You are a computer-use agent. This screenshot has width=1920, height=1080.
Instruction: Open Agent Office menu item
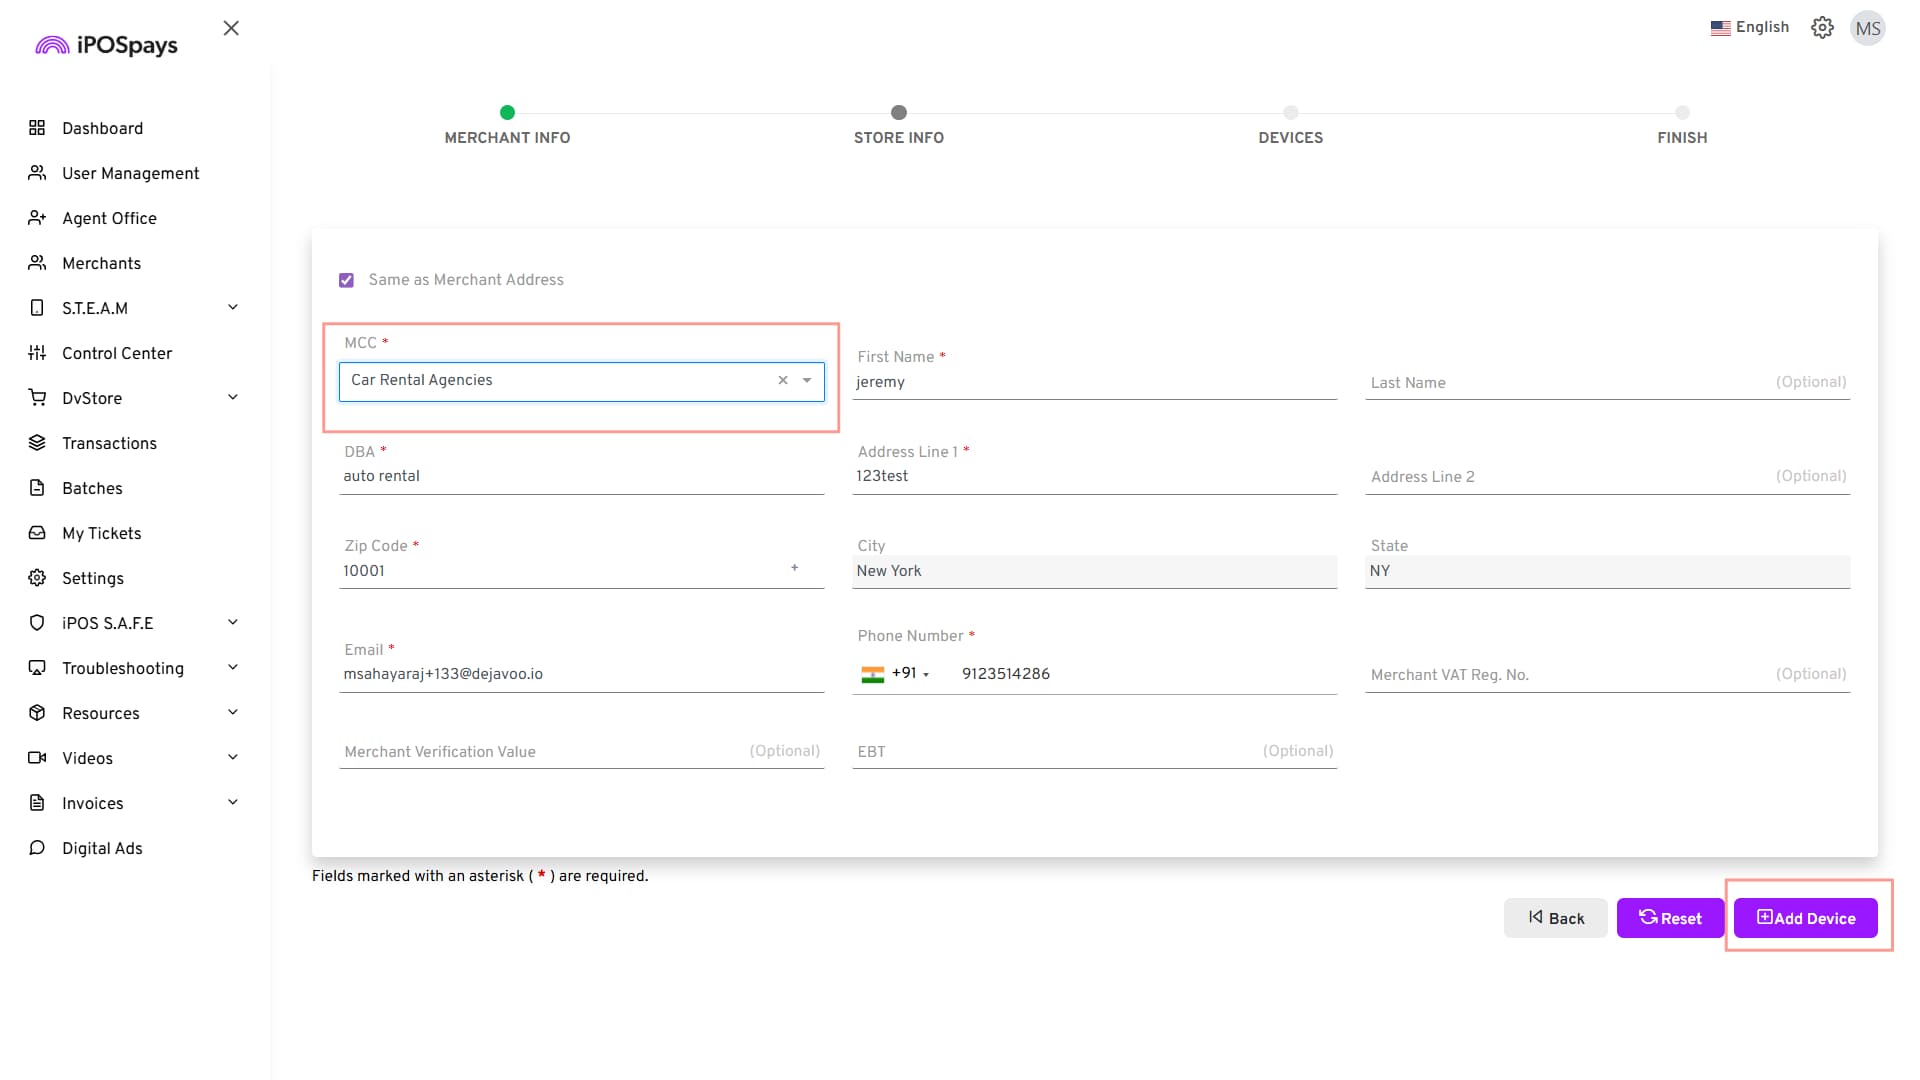[109, 218]
